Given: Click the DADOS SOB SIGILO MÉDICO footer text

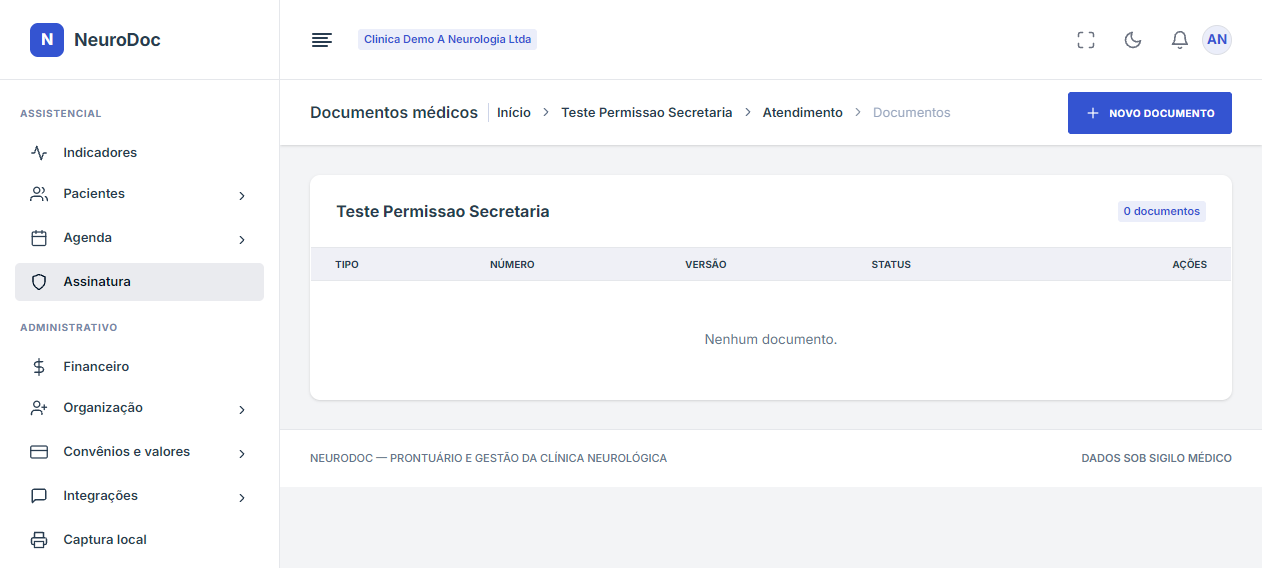Looking at the screenshot, I should point(1157,458).
